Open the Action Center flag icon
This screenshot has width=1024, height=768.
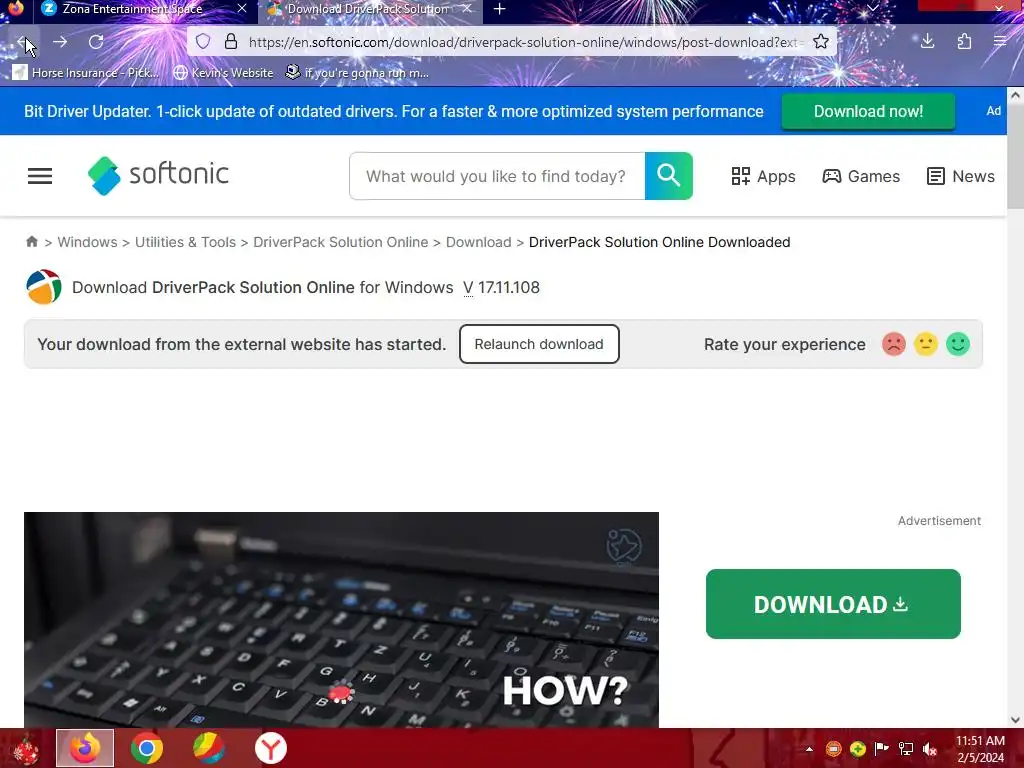click(x=882, y=749)
